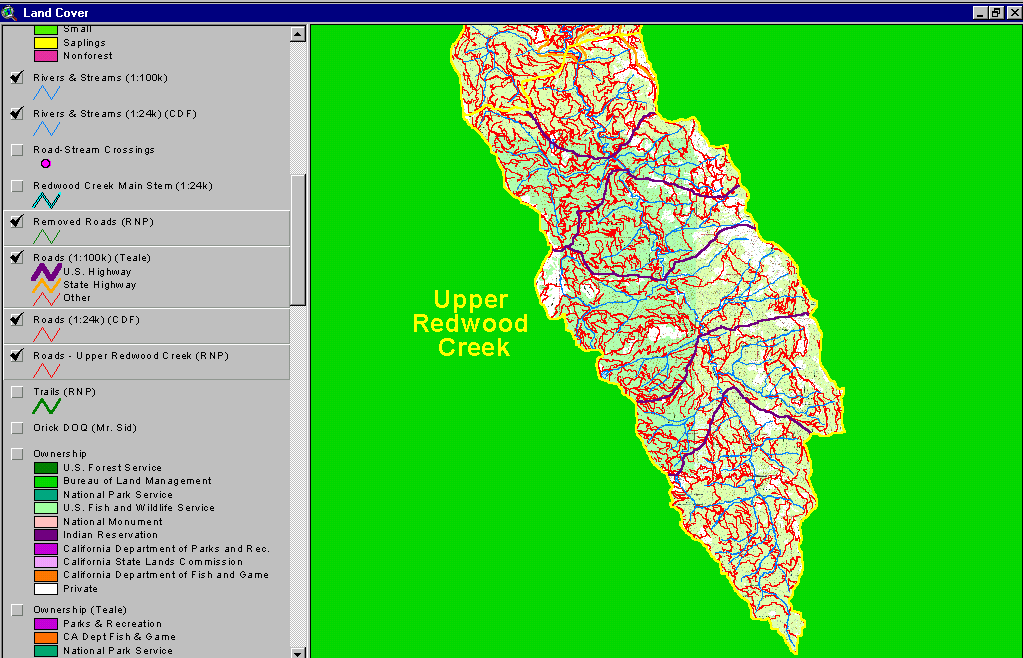Hide the Removed Roads (RNP) layer checkbox
1023x658 pixels.
tap(17, 222)
